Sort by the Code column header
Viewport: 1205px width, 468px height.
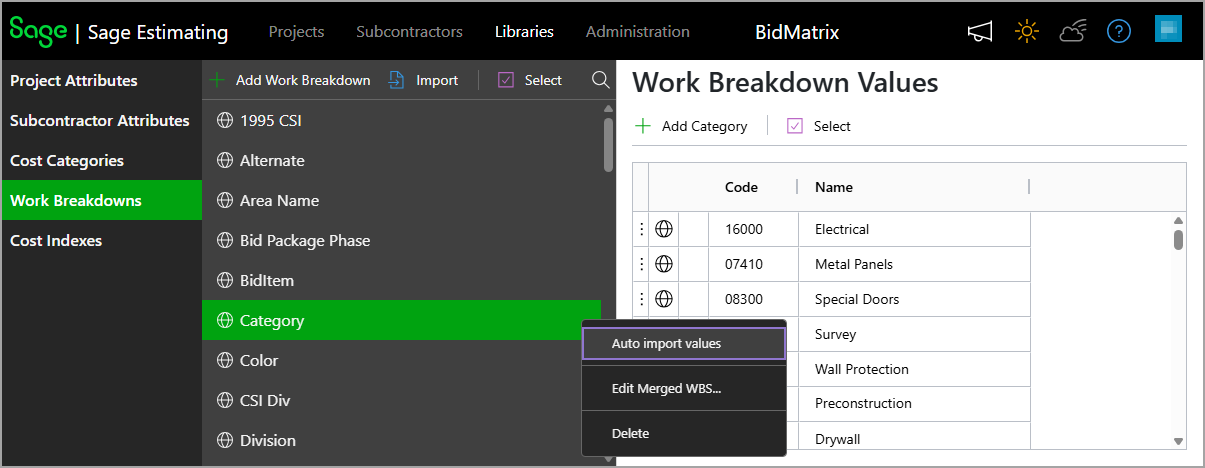pyautogui.click(x=741, y=187)
